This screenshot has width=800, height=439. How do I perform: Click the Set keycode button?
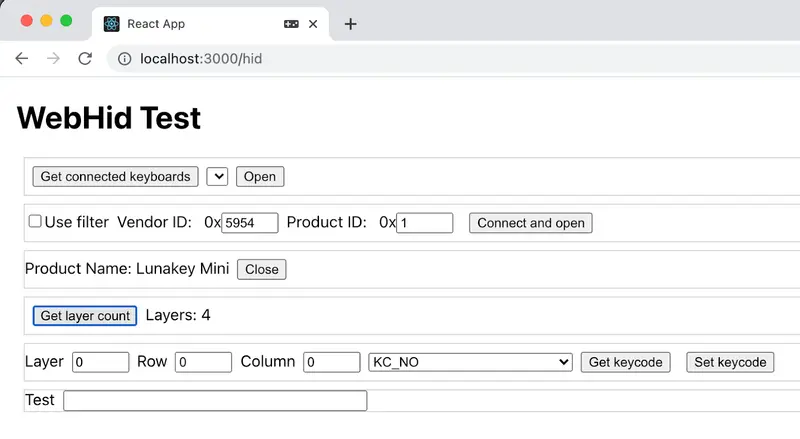pyautogui.click(x=730, y=362)
